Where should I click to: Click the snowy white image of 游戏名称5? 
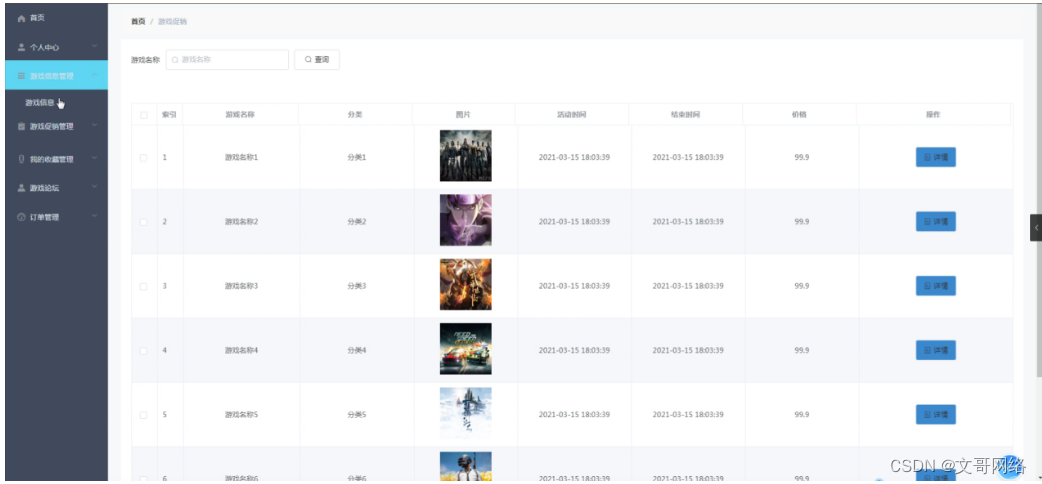click(465, 413)
